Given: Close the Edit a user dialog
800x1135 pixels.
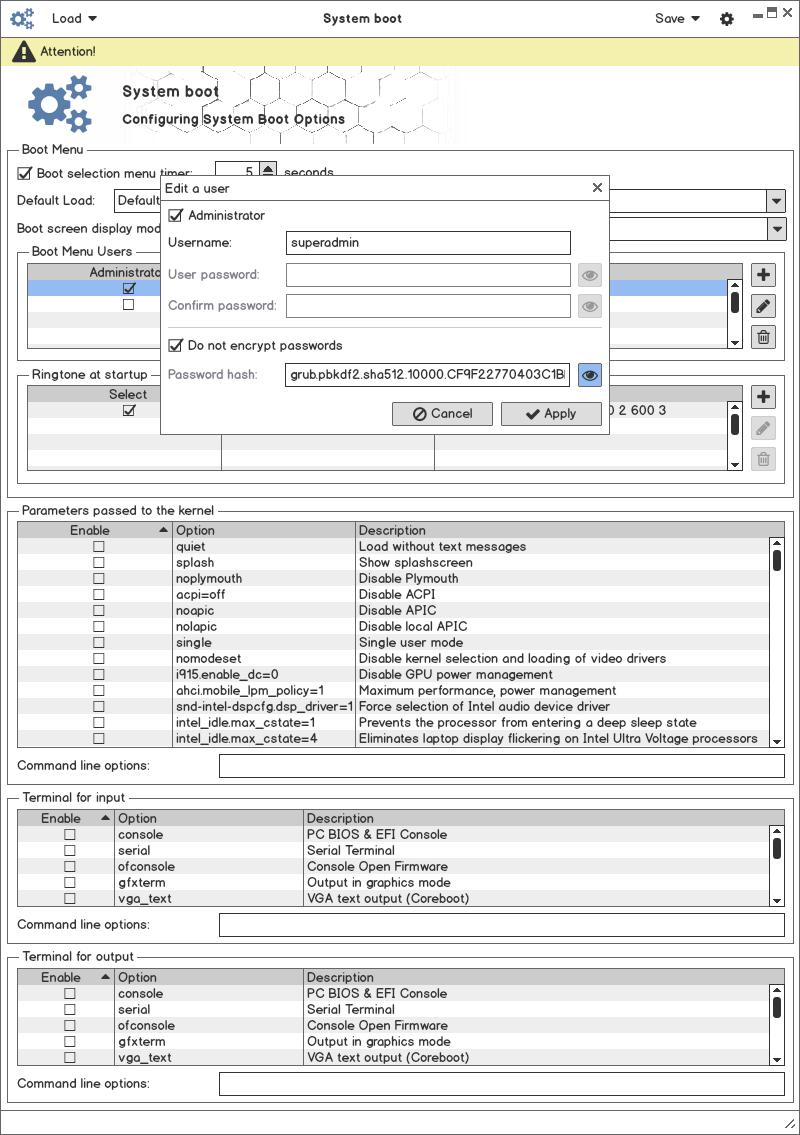Looking at the screenshot, I should pyautogui.click(x=597, y=187).
